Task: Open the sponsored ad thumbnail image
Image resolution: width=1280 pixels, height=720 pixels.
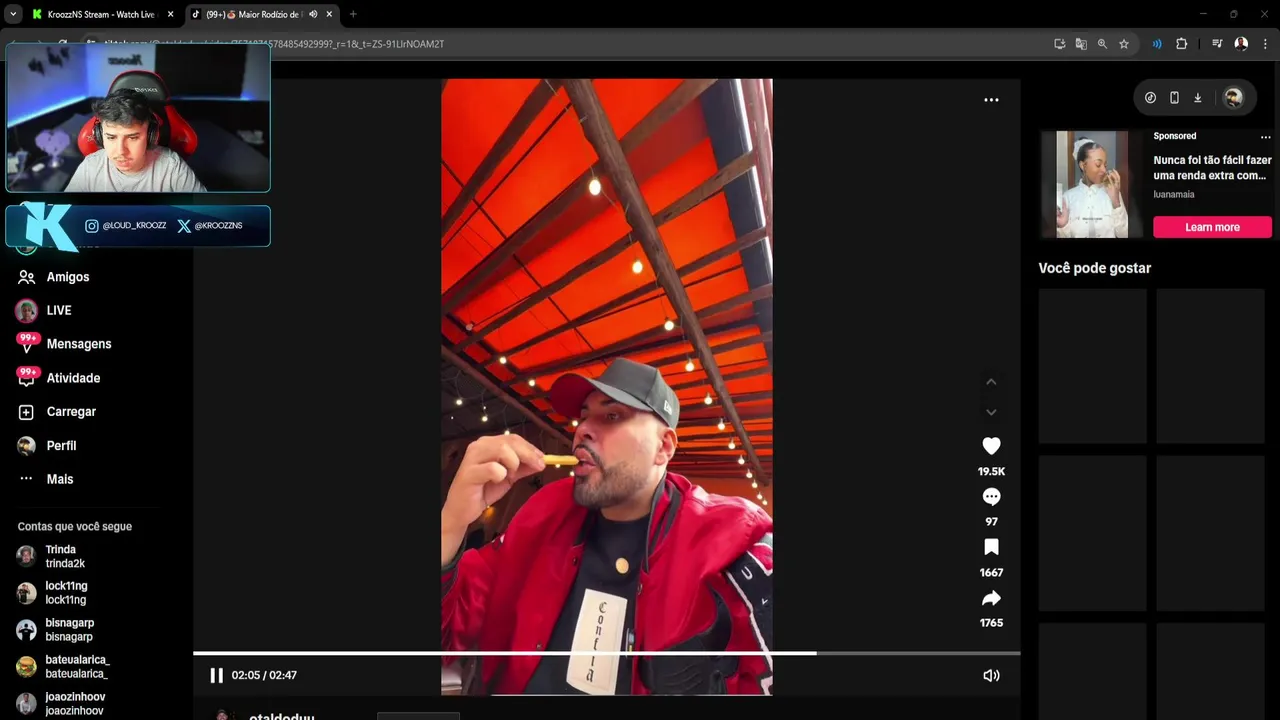Action: pos(1092,185)
